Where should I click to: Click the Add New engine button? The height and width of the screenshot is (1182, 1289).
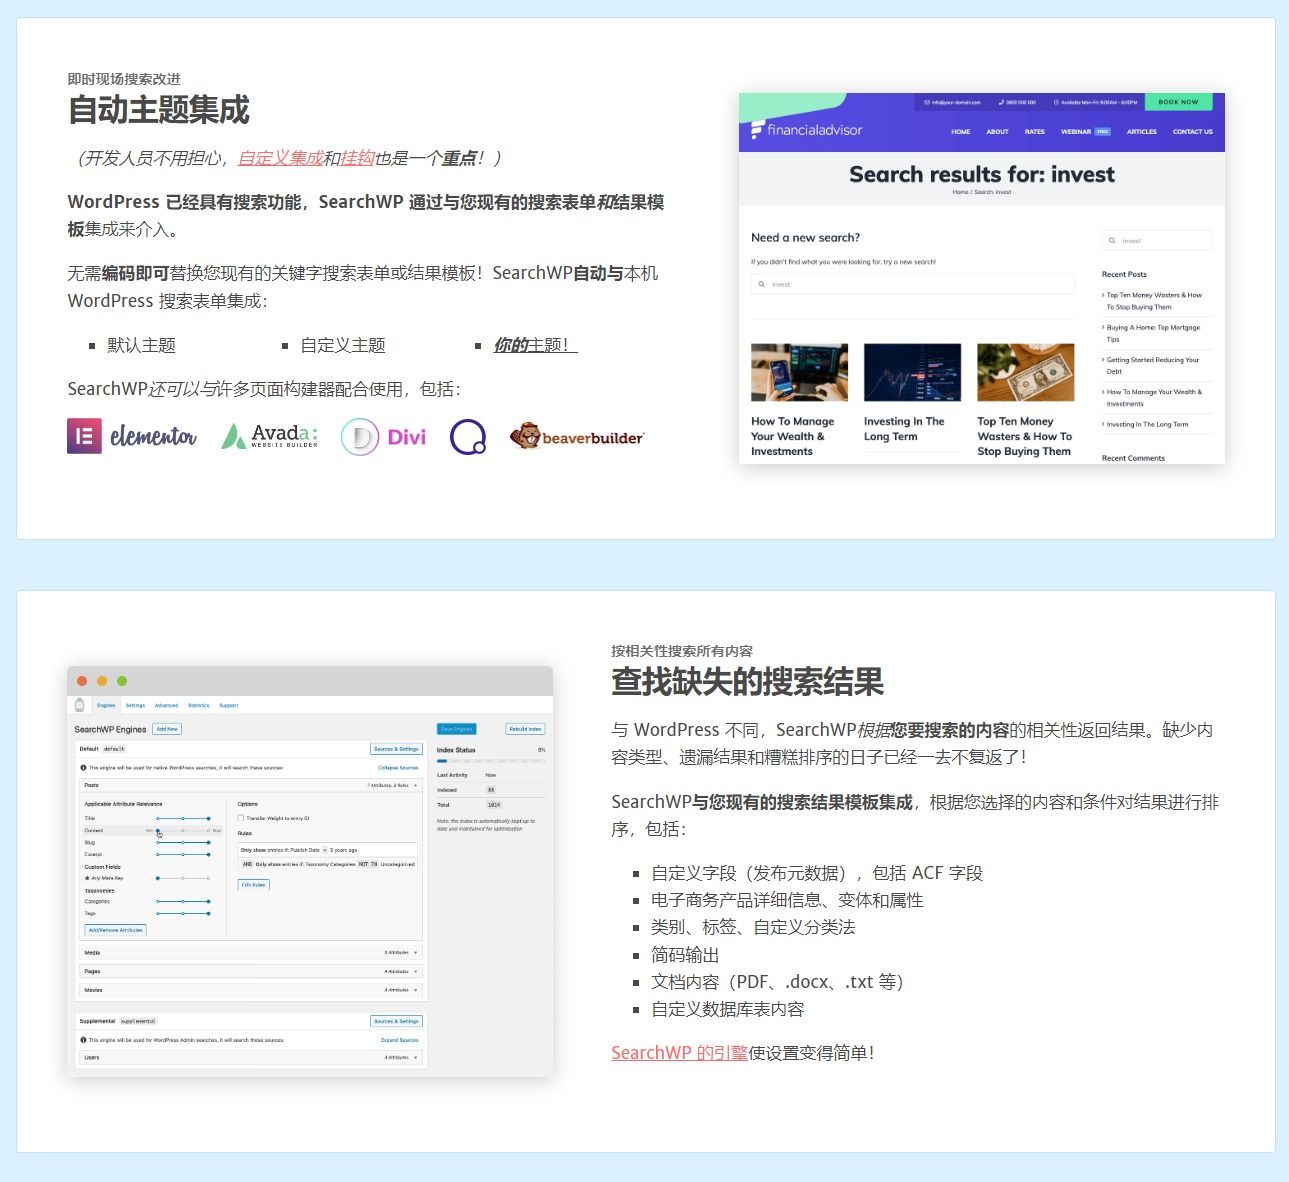[x=167, y=729]
